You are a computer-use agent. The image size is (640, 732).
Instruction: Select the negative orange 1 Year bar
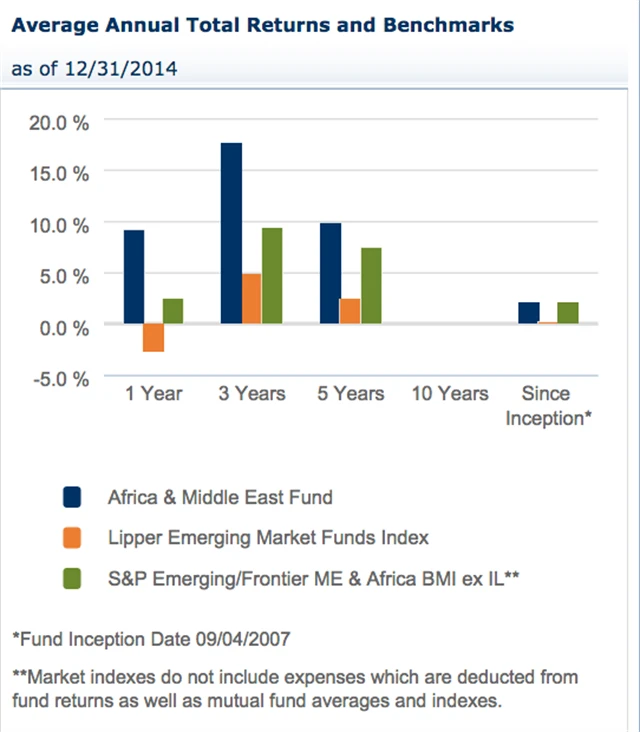click(x=153, y=338)
